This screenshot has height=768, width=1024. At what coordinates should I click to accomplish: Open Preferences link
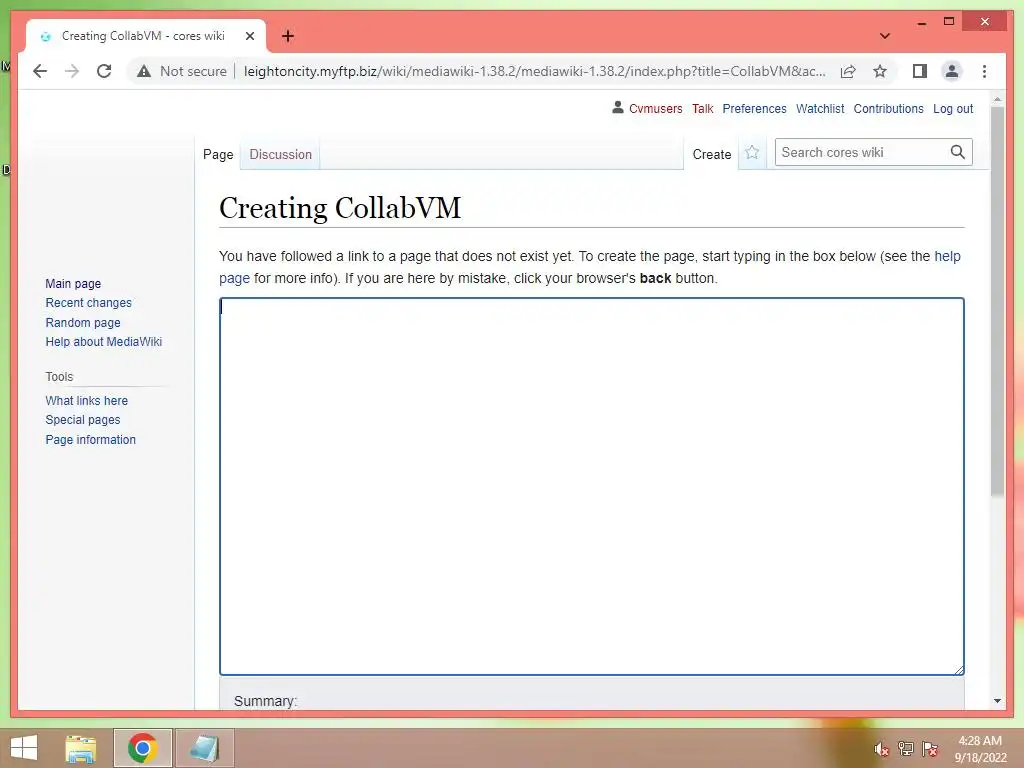tap(754, 108)
